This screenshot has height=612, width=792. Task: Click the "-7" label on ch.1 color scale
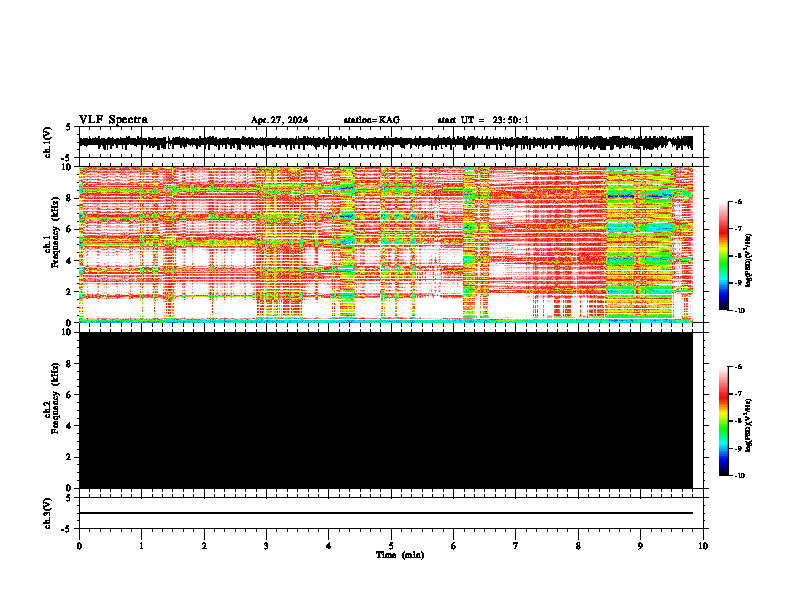click(x=737, y=229)
